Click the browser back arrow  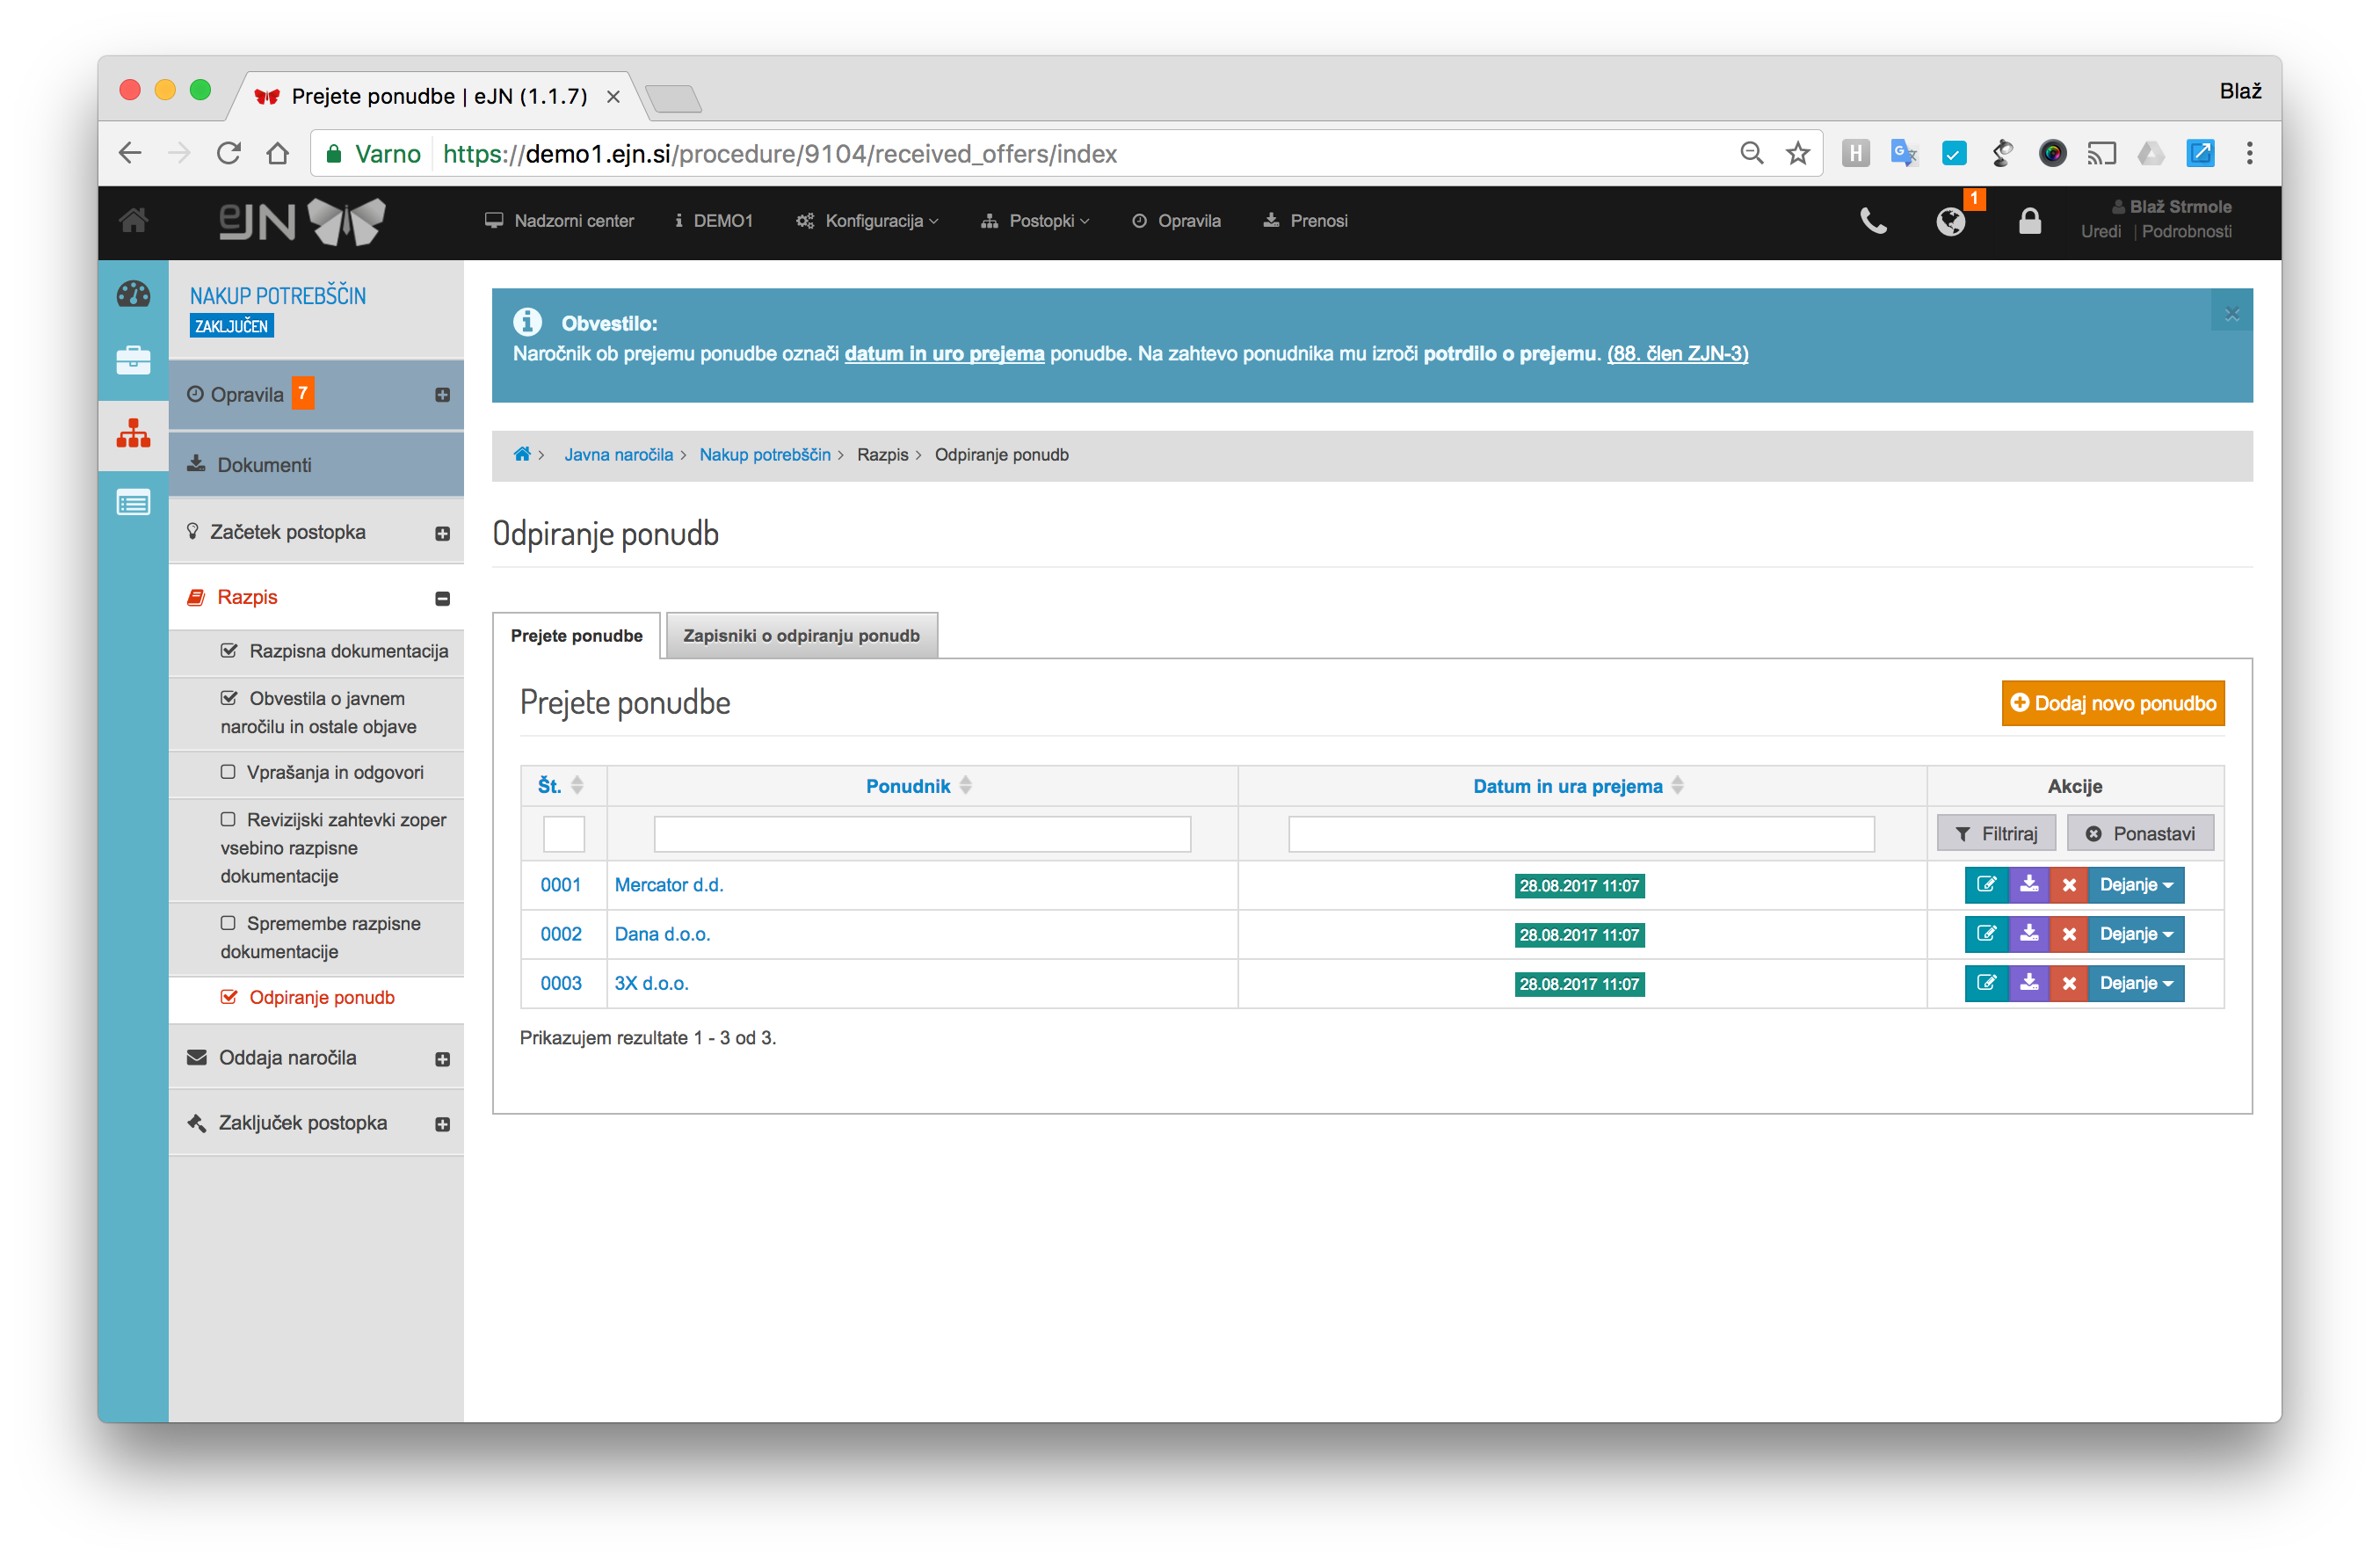(130, 153)
